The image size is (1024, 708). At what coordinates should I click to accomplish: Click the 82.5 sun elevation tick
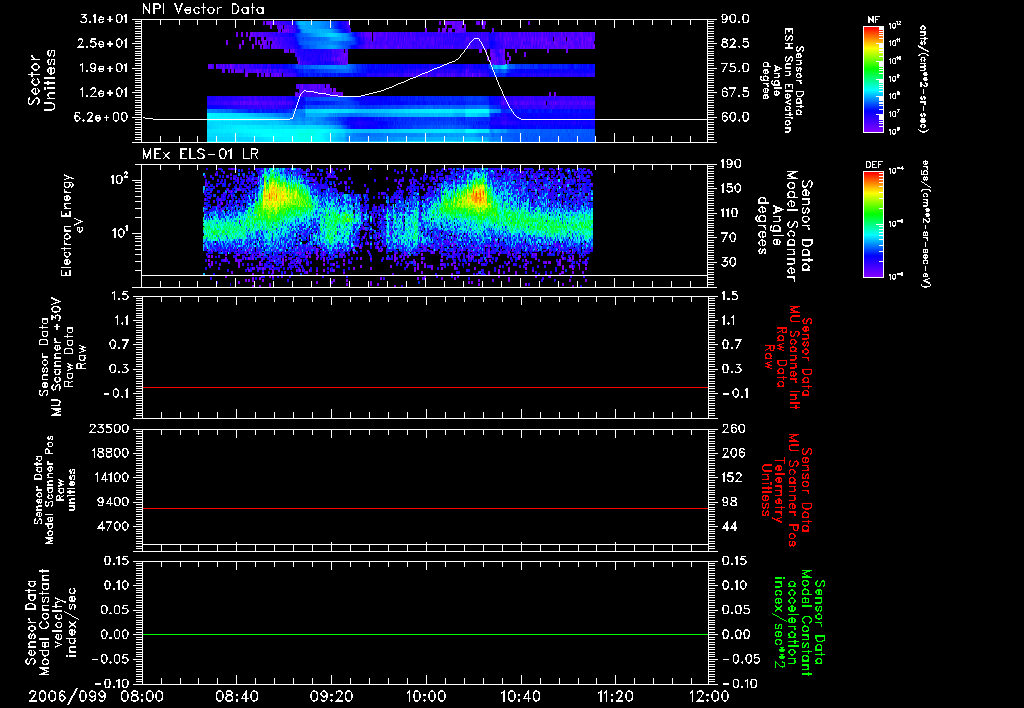coord(735,44)
